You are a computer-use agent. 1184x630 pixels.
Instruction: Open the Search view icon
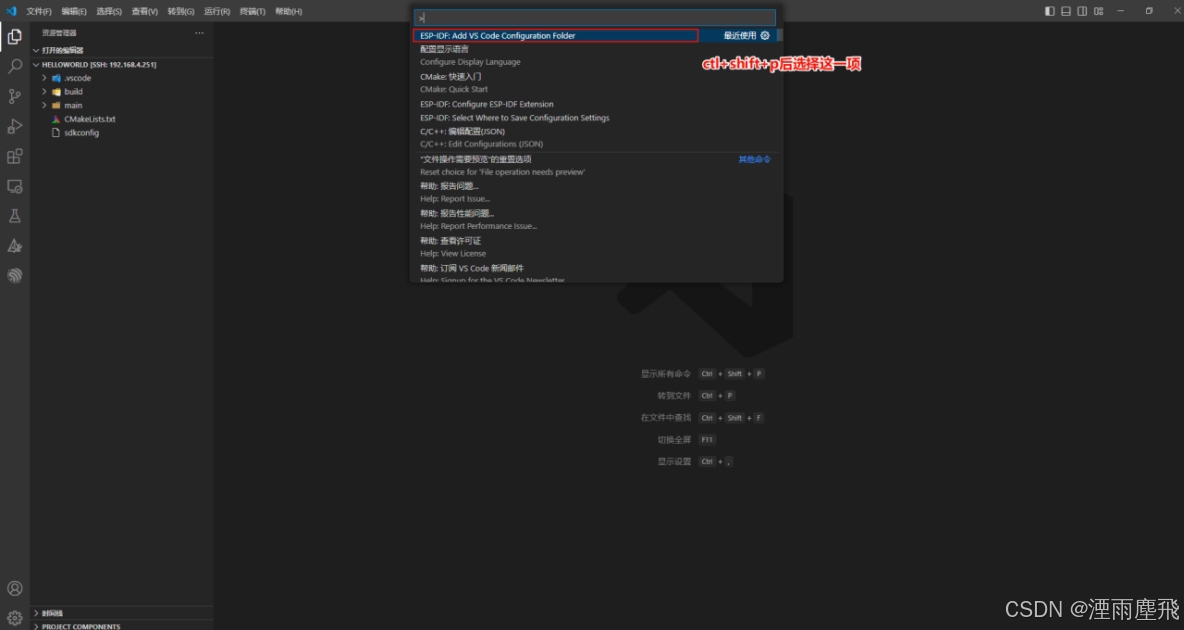click(x=14, y=66)
